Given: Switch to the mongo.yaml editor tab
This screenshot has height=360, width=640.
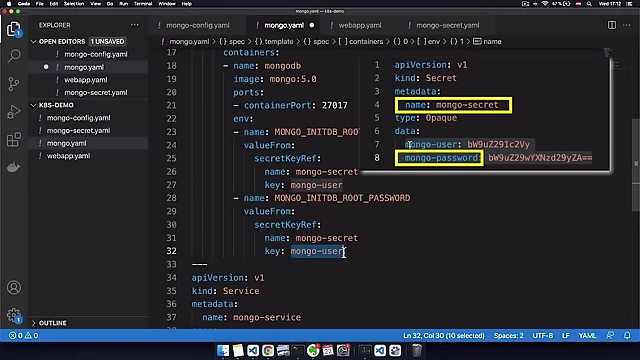Looking at the screenshot, I should click(284, 25).
